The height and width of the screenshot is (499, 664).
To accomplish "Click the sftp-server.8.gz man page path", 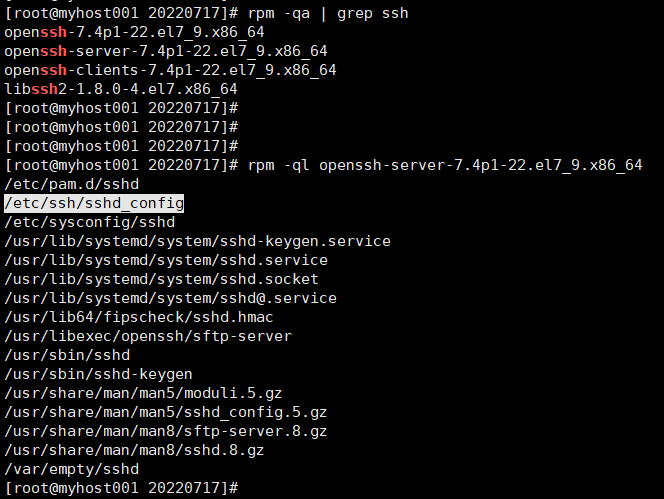I will pyautogui.click(x=165, y=430).
